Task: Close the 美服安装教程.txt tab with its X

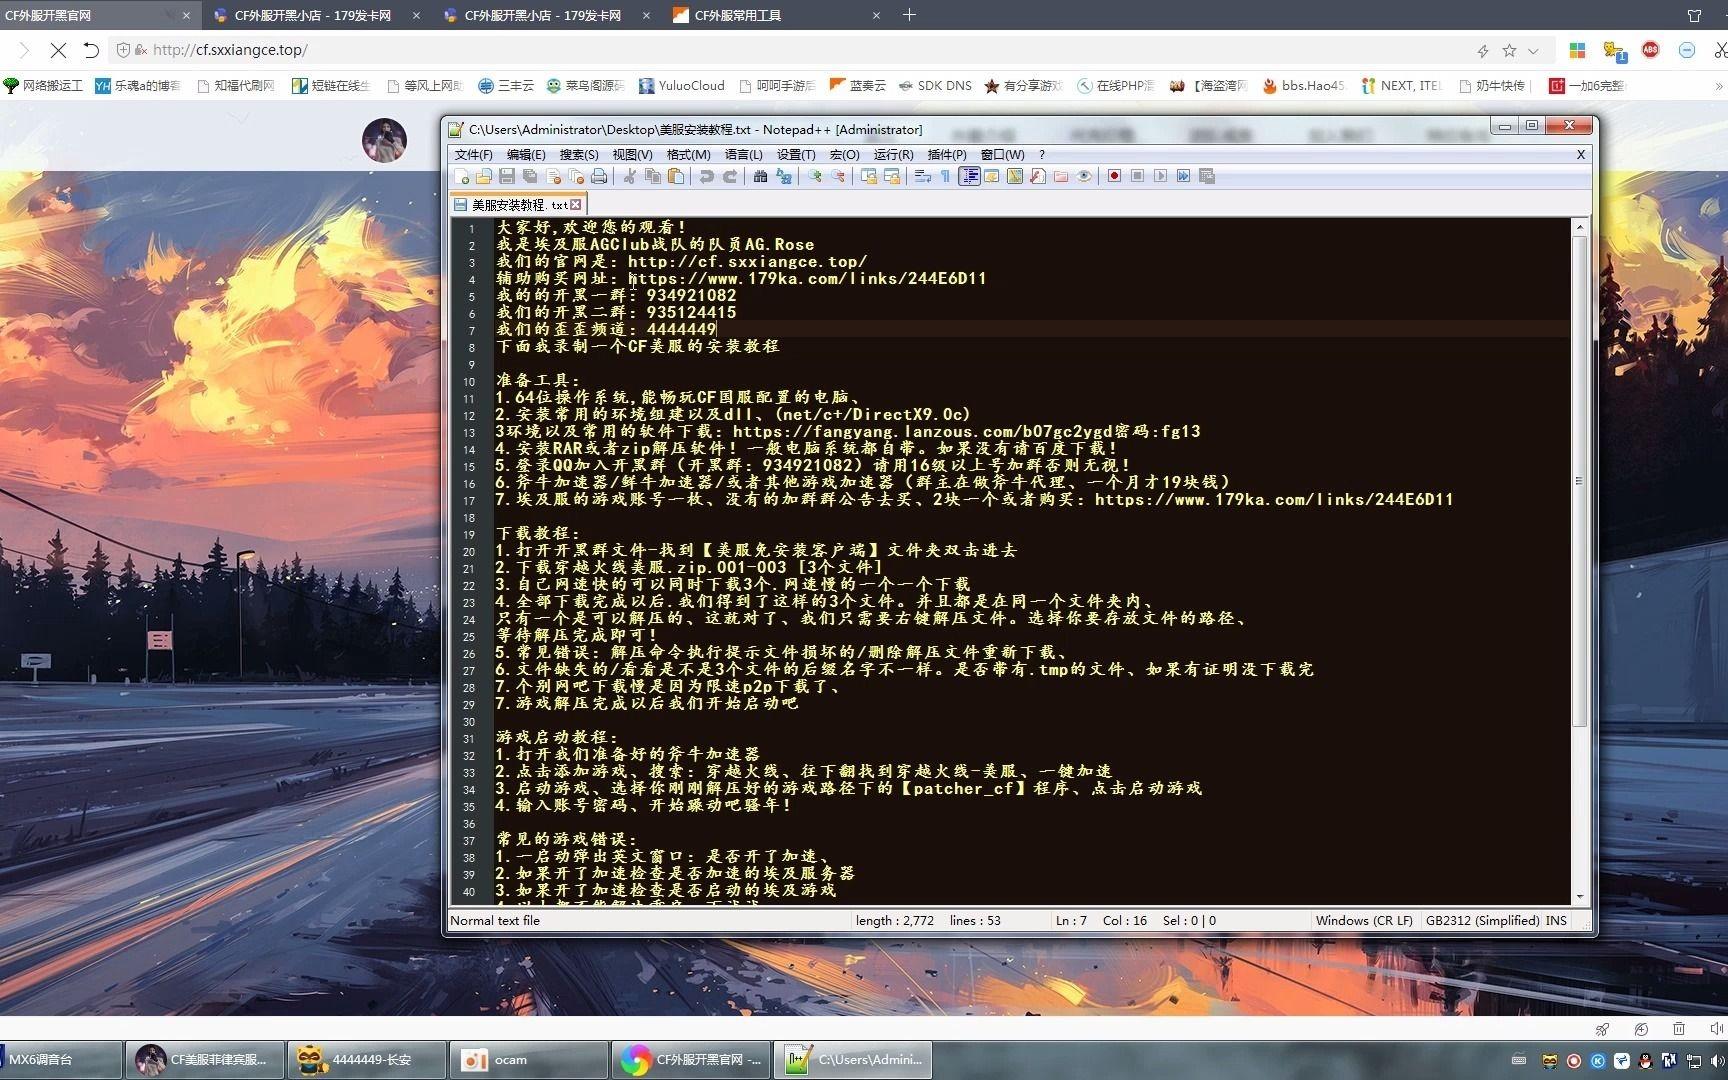Action: point(576,205)
